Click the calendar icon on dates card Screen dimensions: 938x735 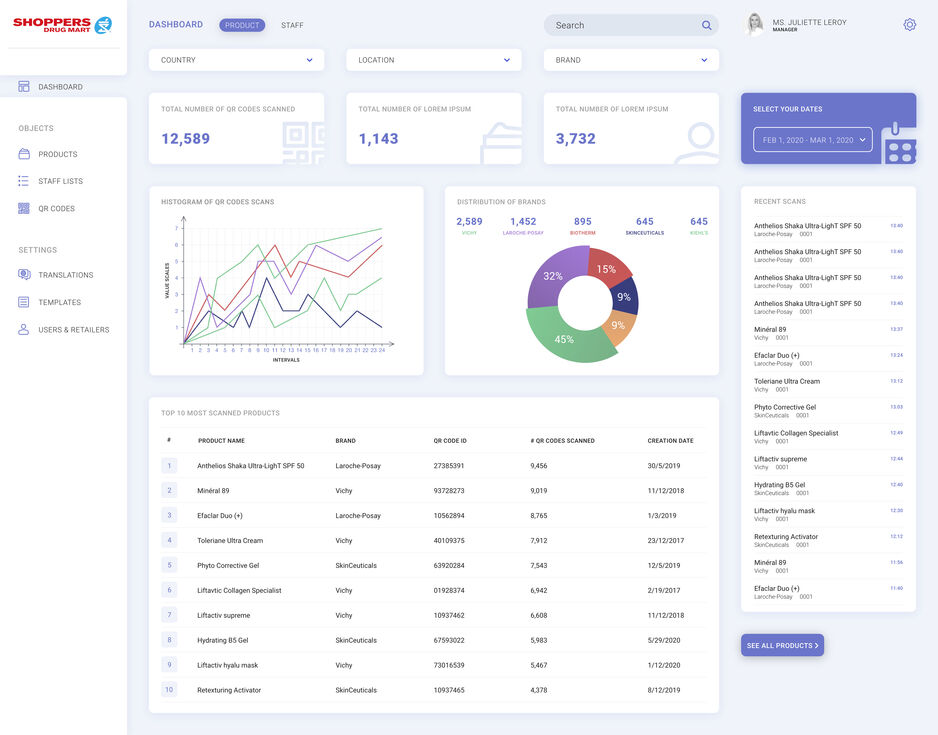coord(899,144)
